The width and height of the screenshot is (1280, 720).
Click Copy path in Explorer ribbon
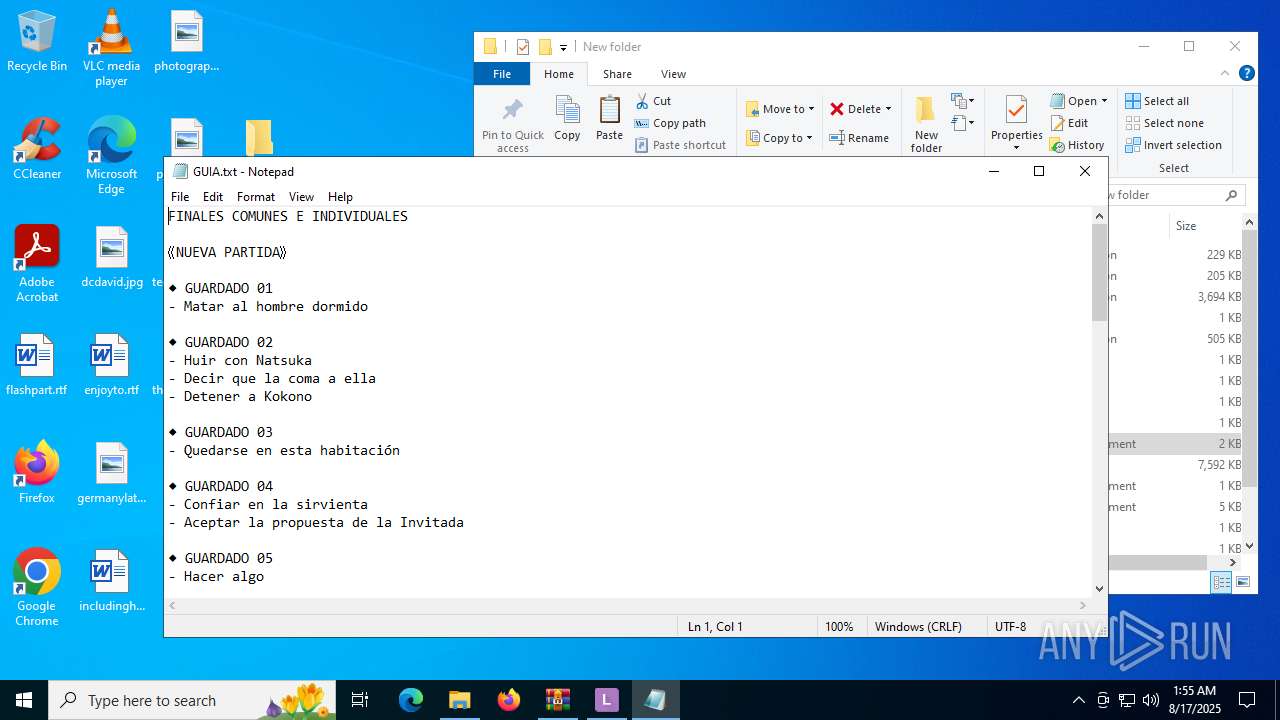click(670, 123)
